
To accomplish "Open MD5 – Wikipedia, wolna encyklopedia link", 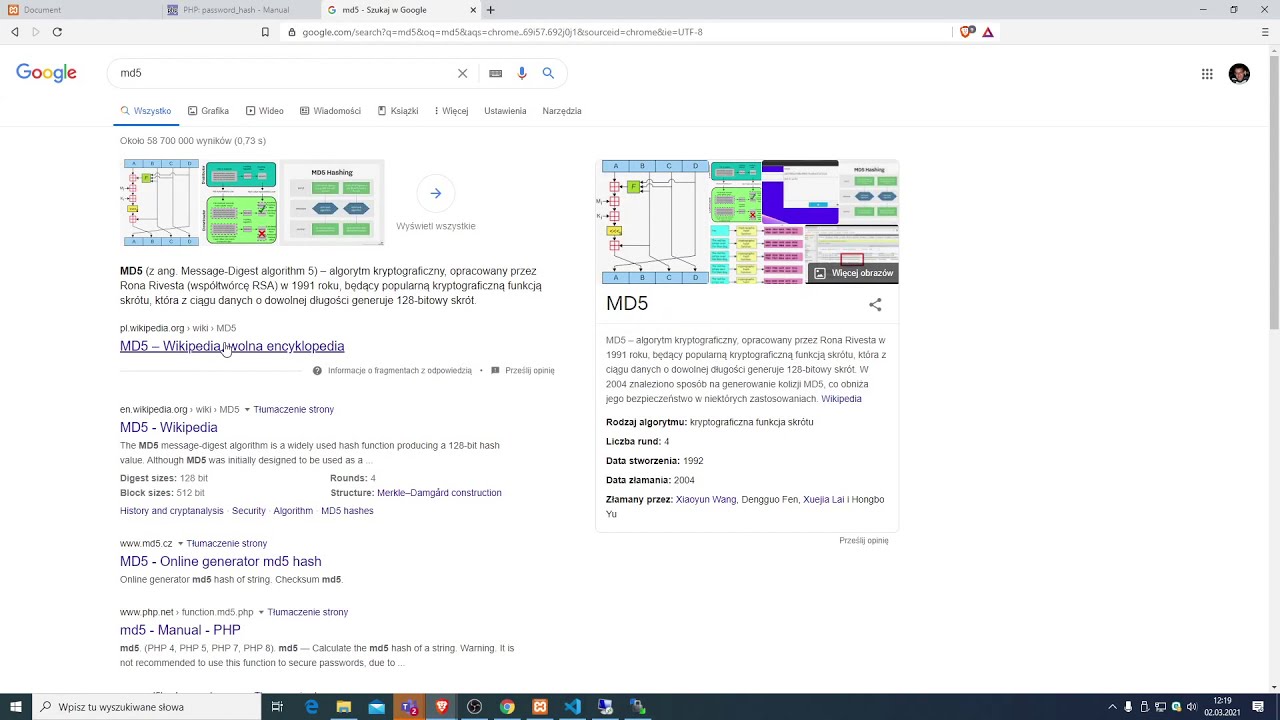I will [232, 346].
